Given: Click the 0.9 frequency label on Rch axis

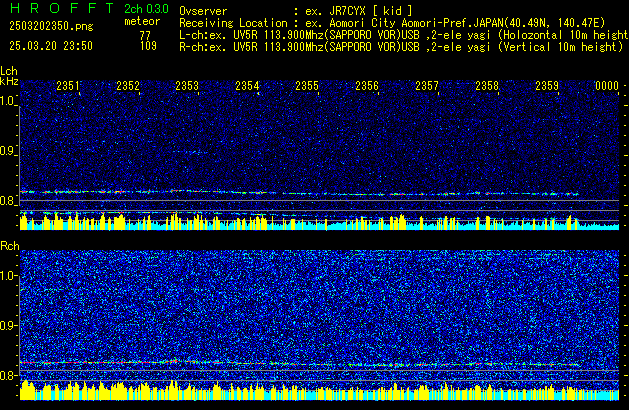Looking at the screenshot, I should [x=8, y=325].
